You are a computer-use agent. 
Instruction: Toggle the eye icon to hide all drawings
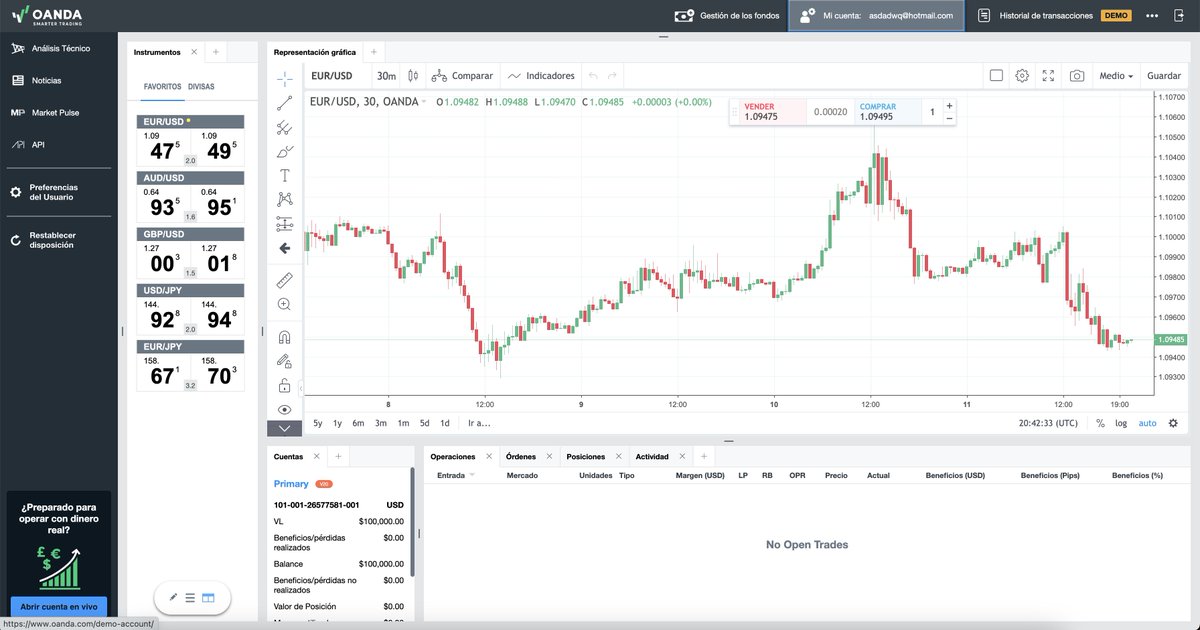tap(285, 410)
